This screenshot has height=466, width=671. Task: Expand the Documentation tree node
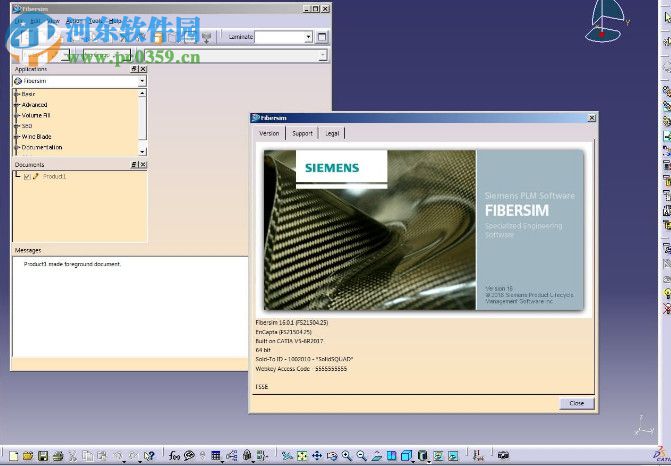17,148
